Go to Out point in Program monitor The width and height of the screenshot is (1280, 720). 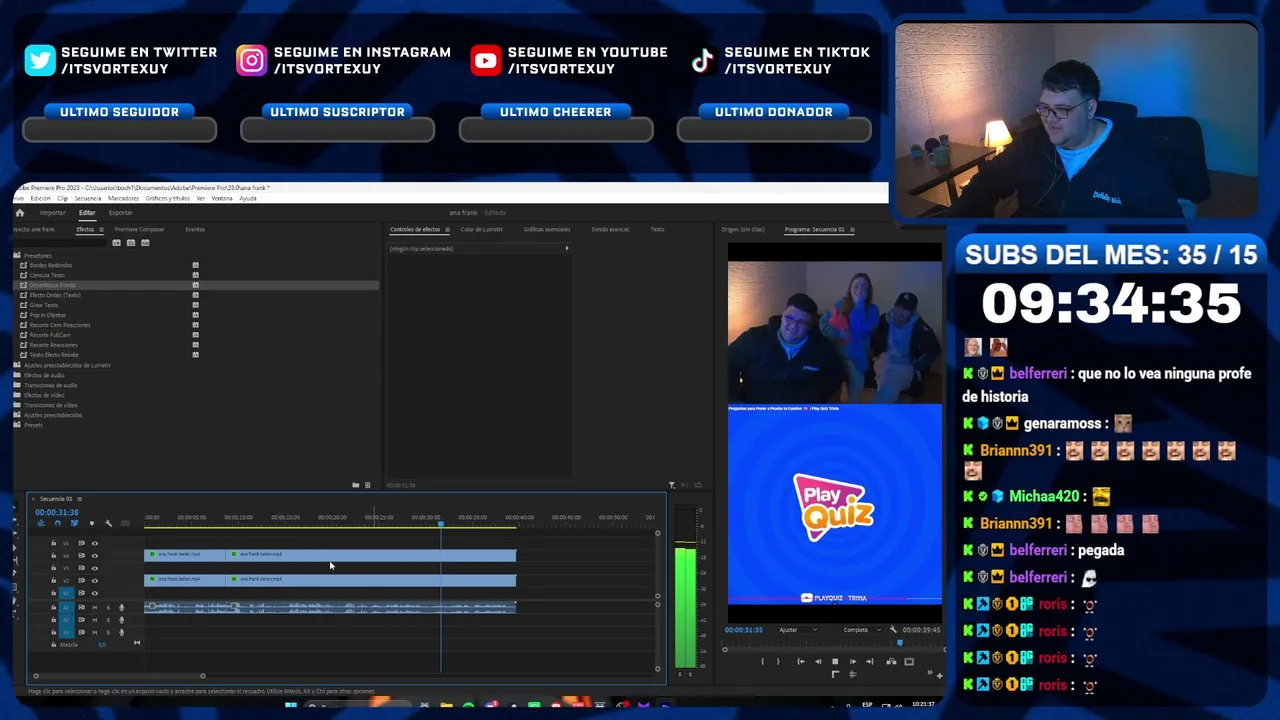pyautogui.click(x=869, y=661)
